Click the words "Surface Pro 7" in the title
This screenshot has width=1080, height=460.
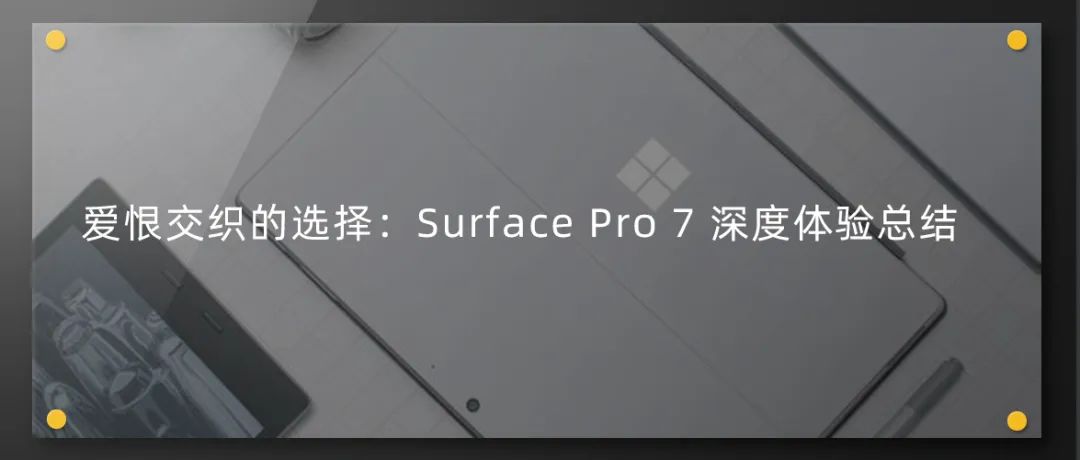coord(553,223)
